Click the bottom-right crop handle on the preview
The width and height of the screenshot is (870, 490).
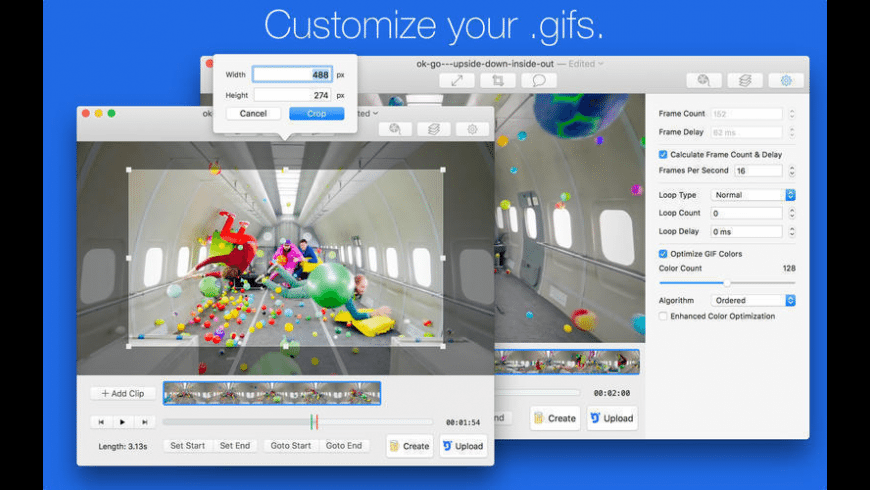pyautogui.click(x=443, y=346)
